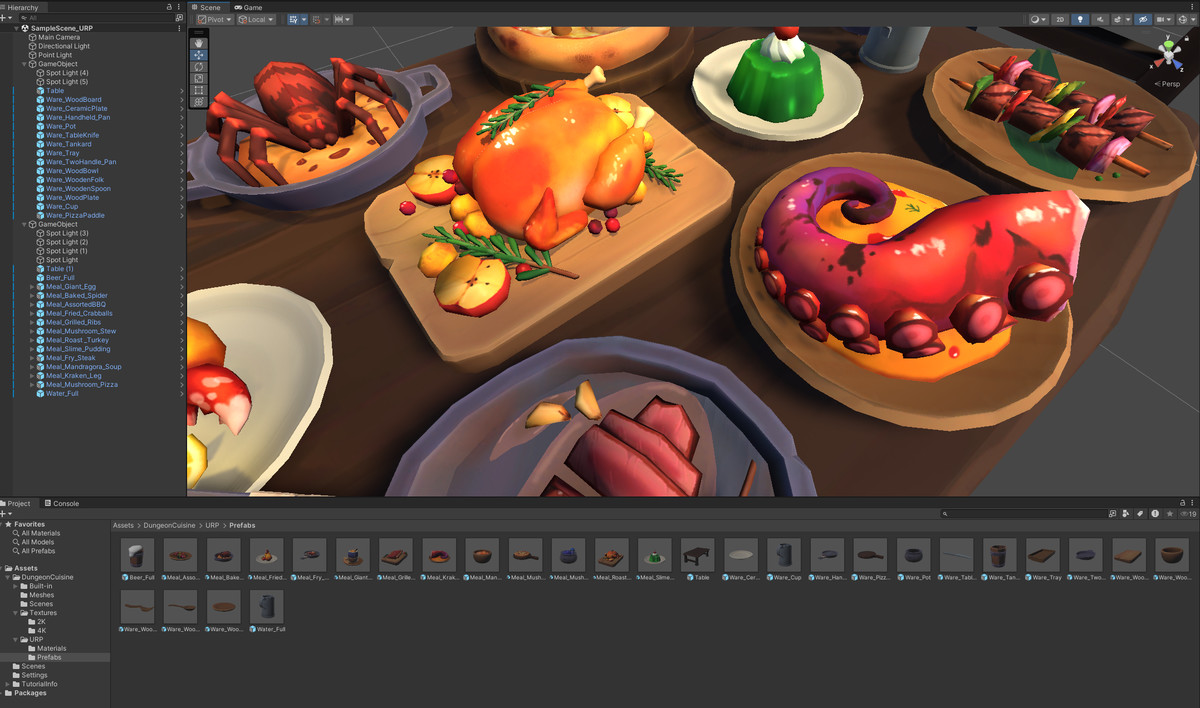Click All Materials in Favorites
The height and width of the screenshot is (708, 1200).
click(x=42, y=532)
